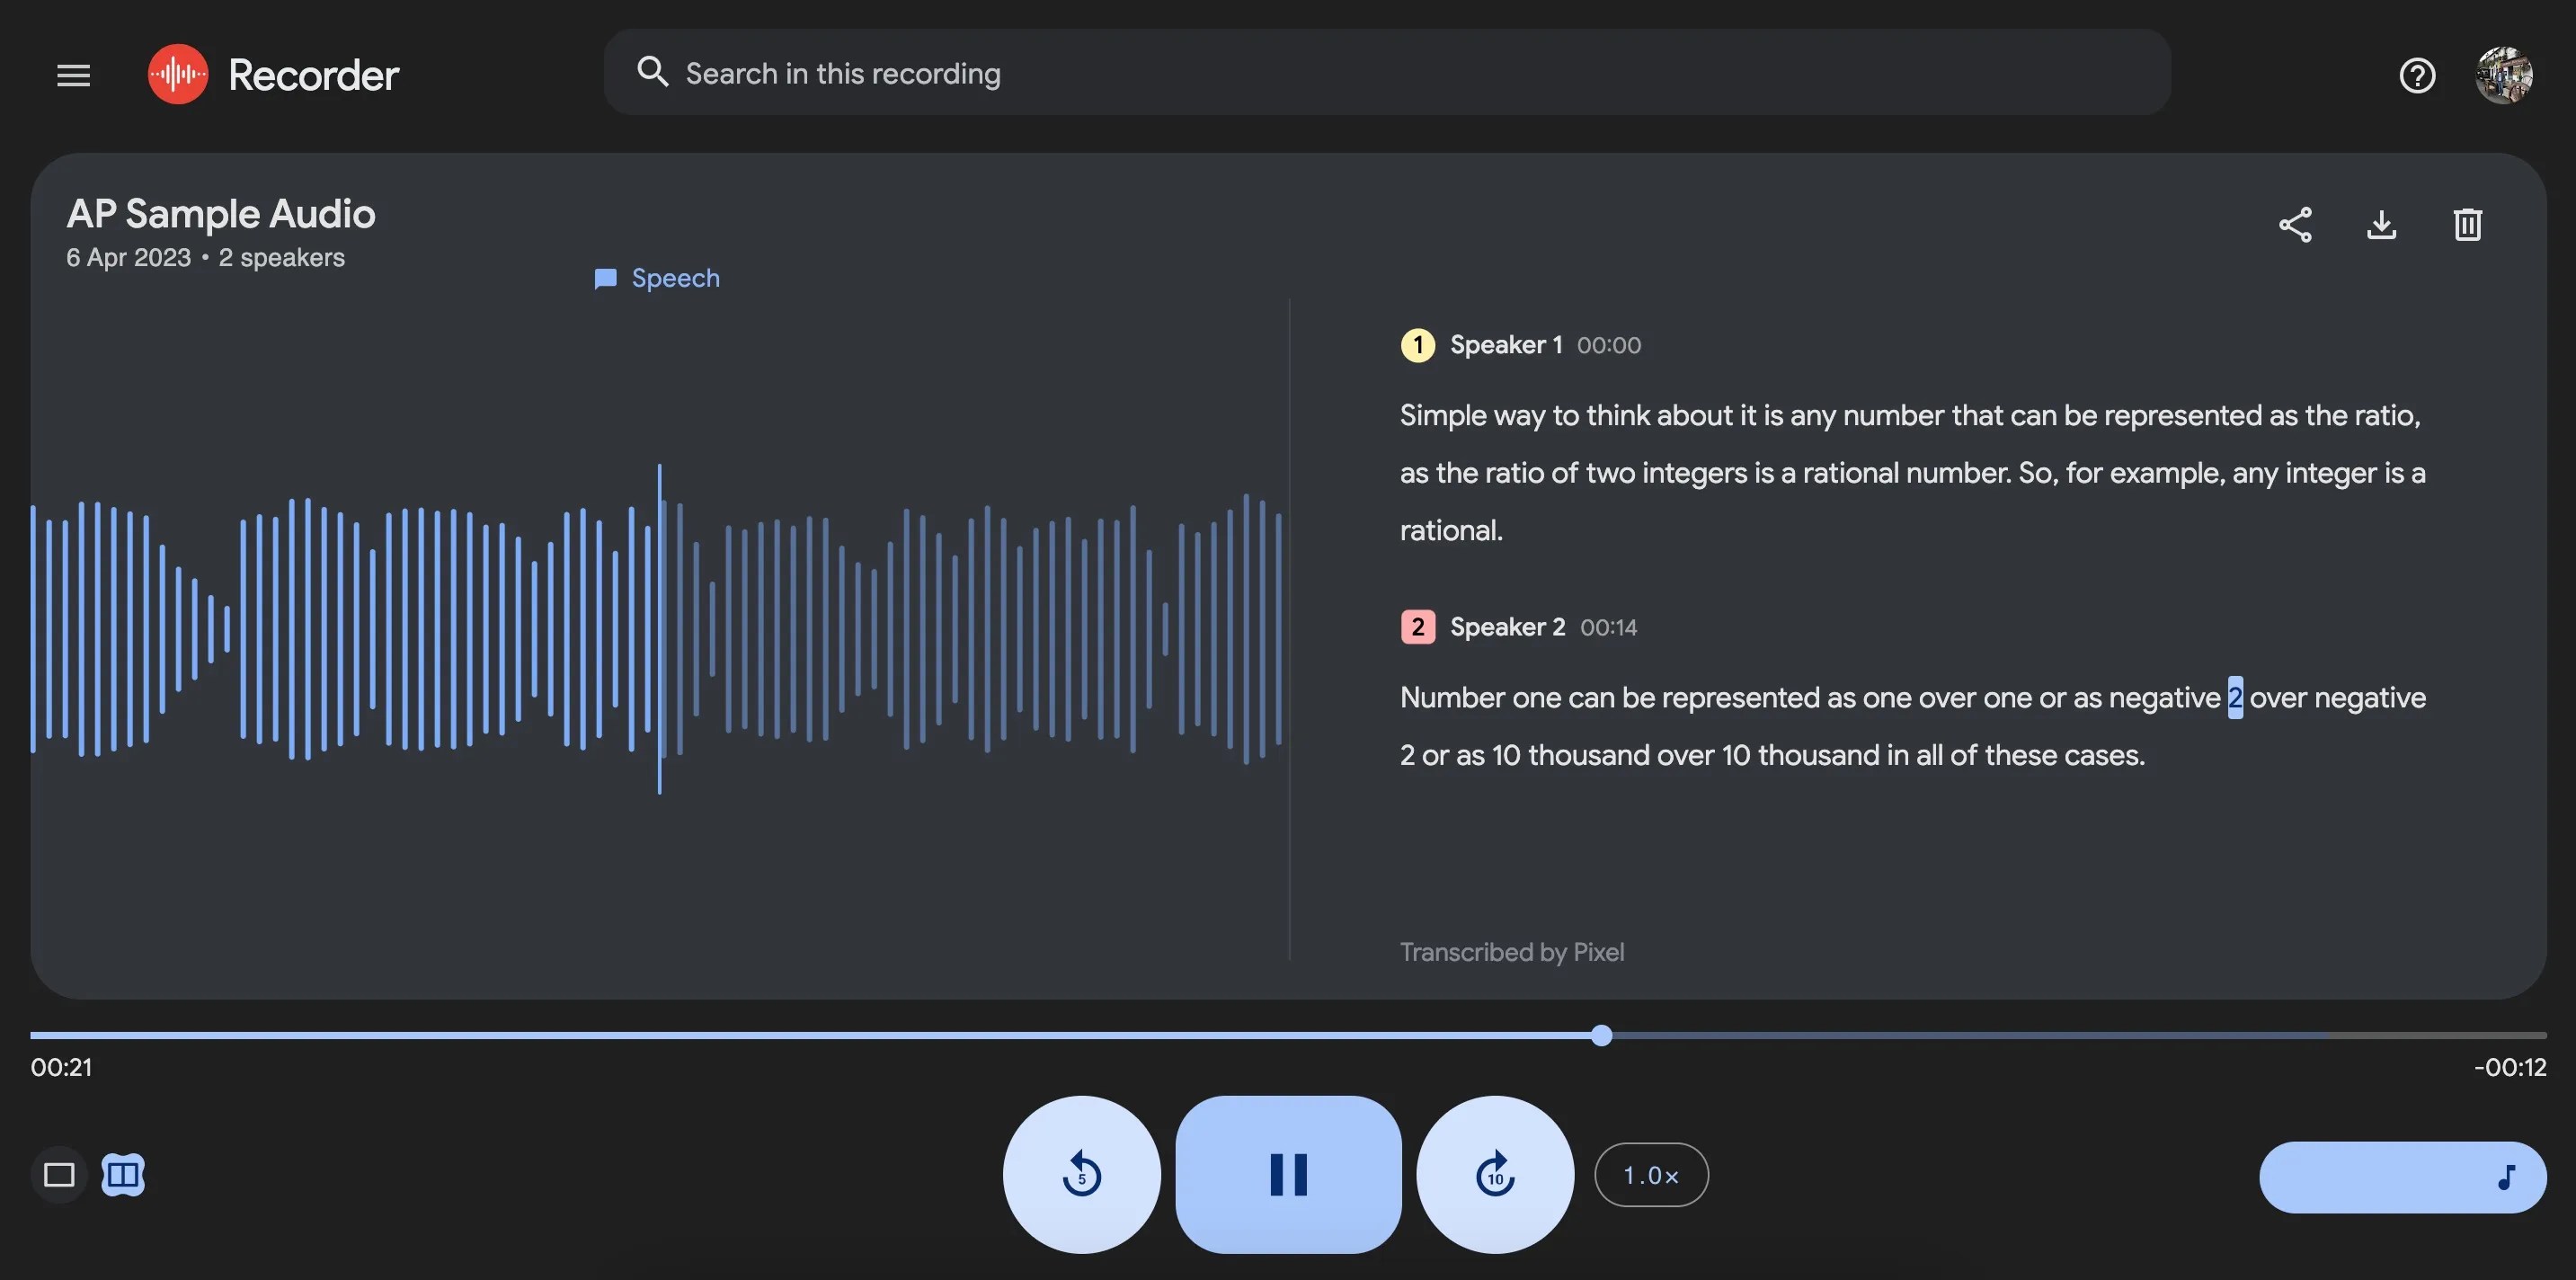Skip forward 10 seconds
Viewport: 2576px width, 1280px height.
coord(1494,1175)
